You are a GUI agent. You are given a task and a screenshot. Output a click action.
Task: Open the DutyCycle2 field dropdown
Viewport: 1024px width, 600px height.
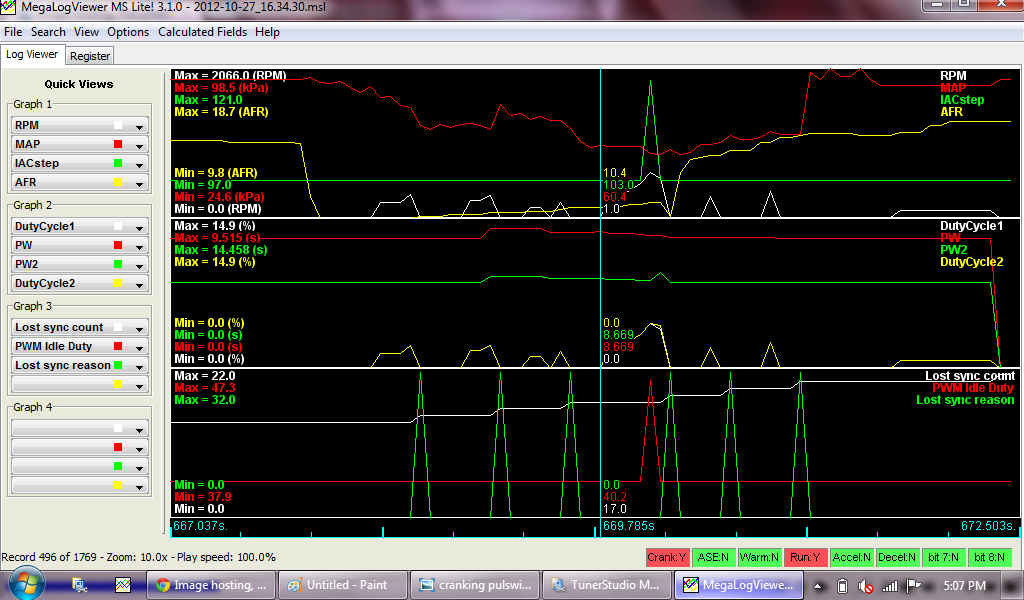(140, 284)
